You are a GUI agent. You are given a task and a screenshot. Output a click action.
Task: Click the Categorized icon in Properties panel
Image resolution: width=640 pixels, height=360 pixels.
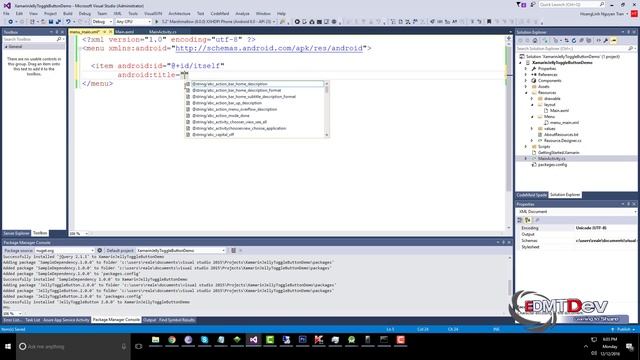[x=520, y=220]
